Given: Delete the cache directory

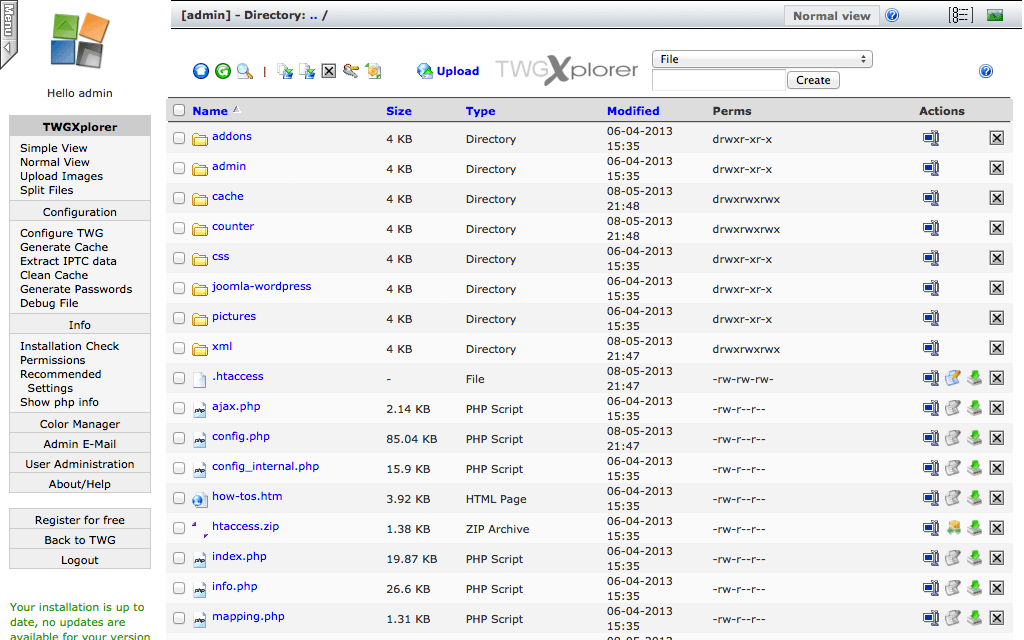Looking at the screenshot, I should 996,198.
